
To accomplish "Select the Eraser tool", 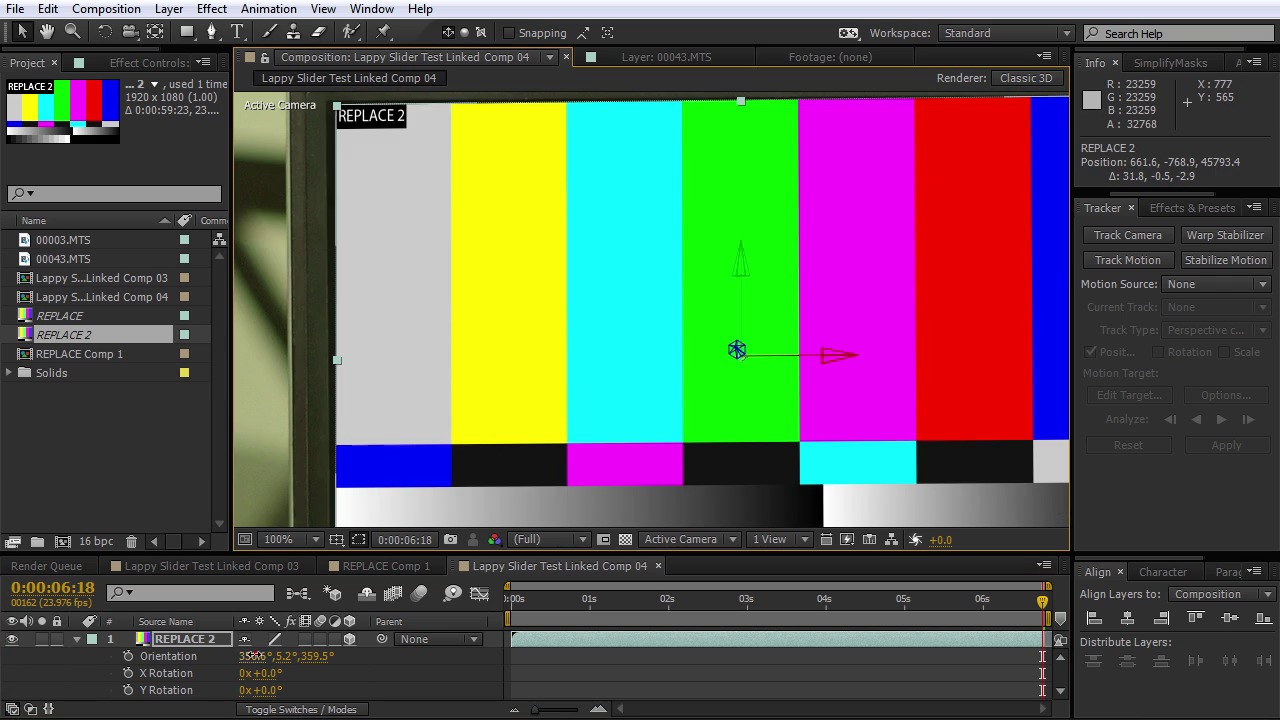I will pos(319,32).
